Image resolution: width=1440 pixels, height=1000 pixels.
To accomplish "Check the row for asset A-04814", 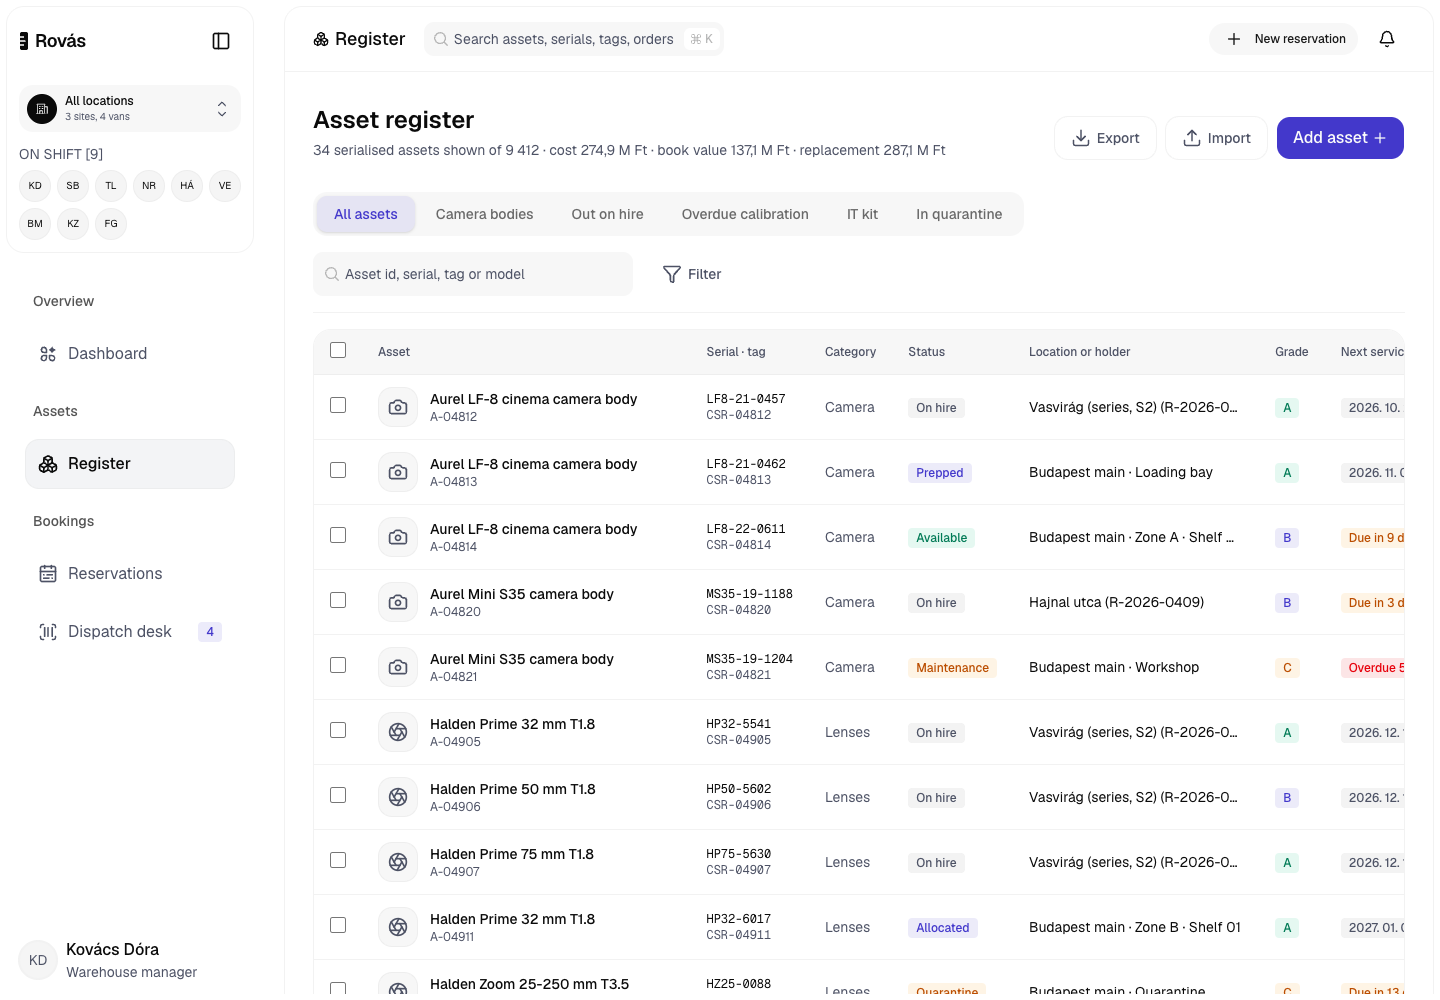I will (x=338, y=535).
